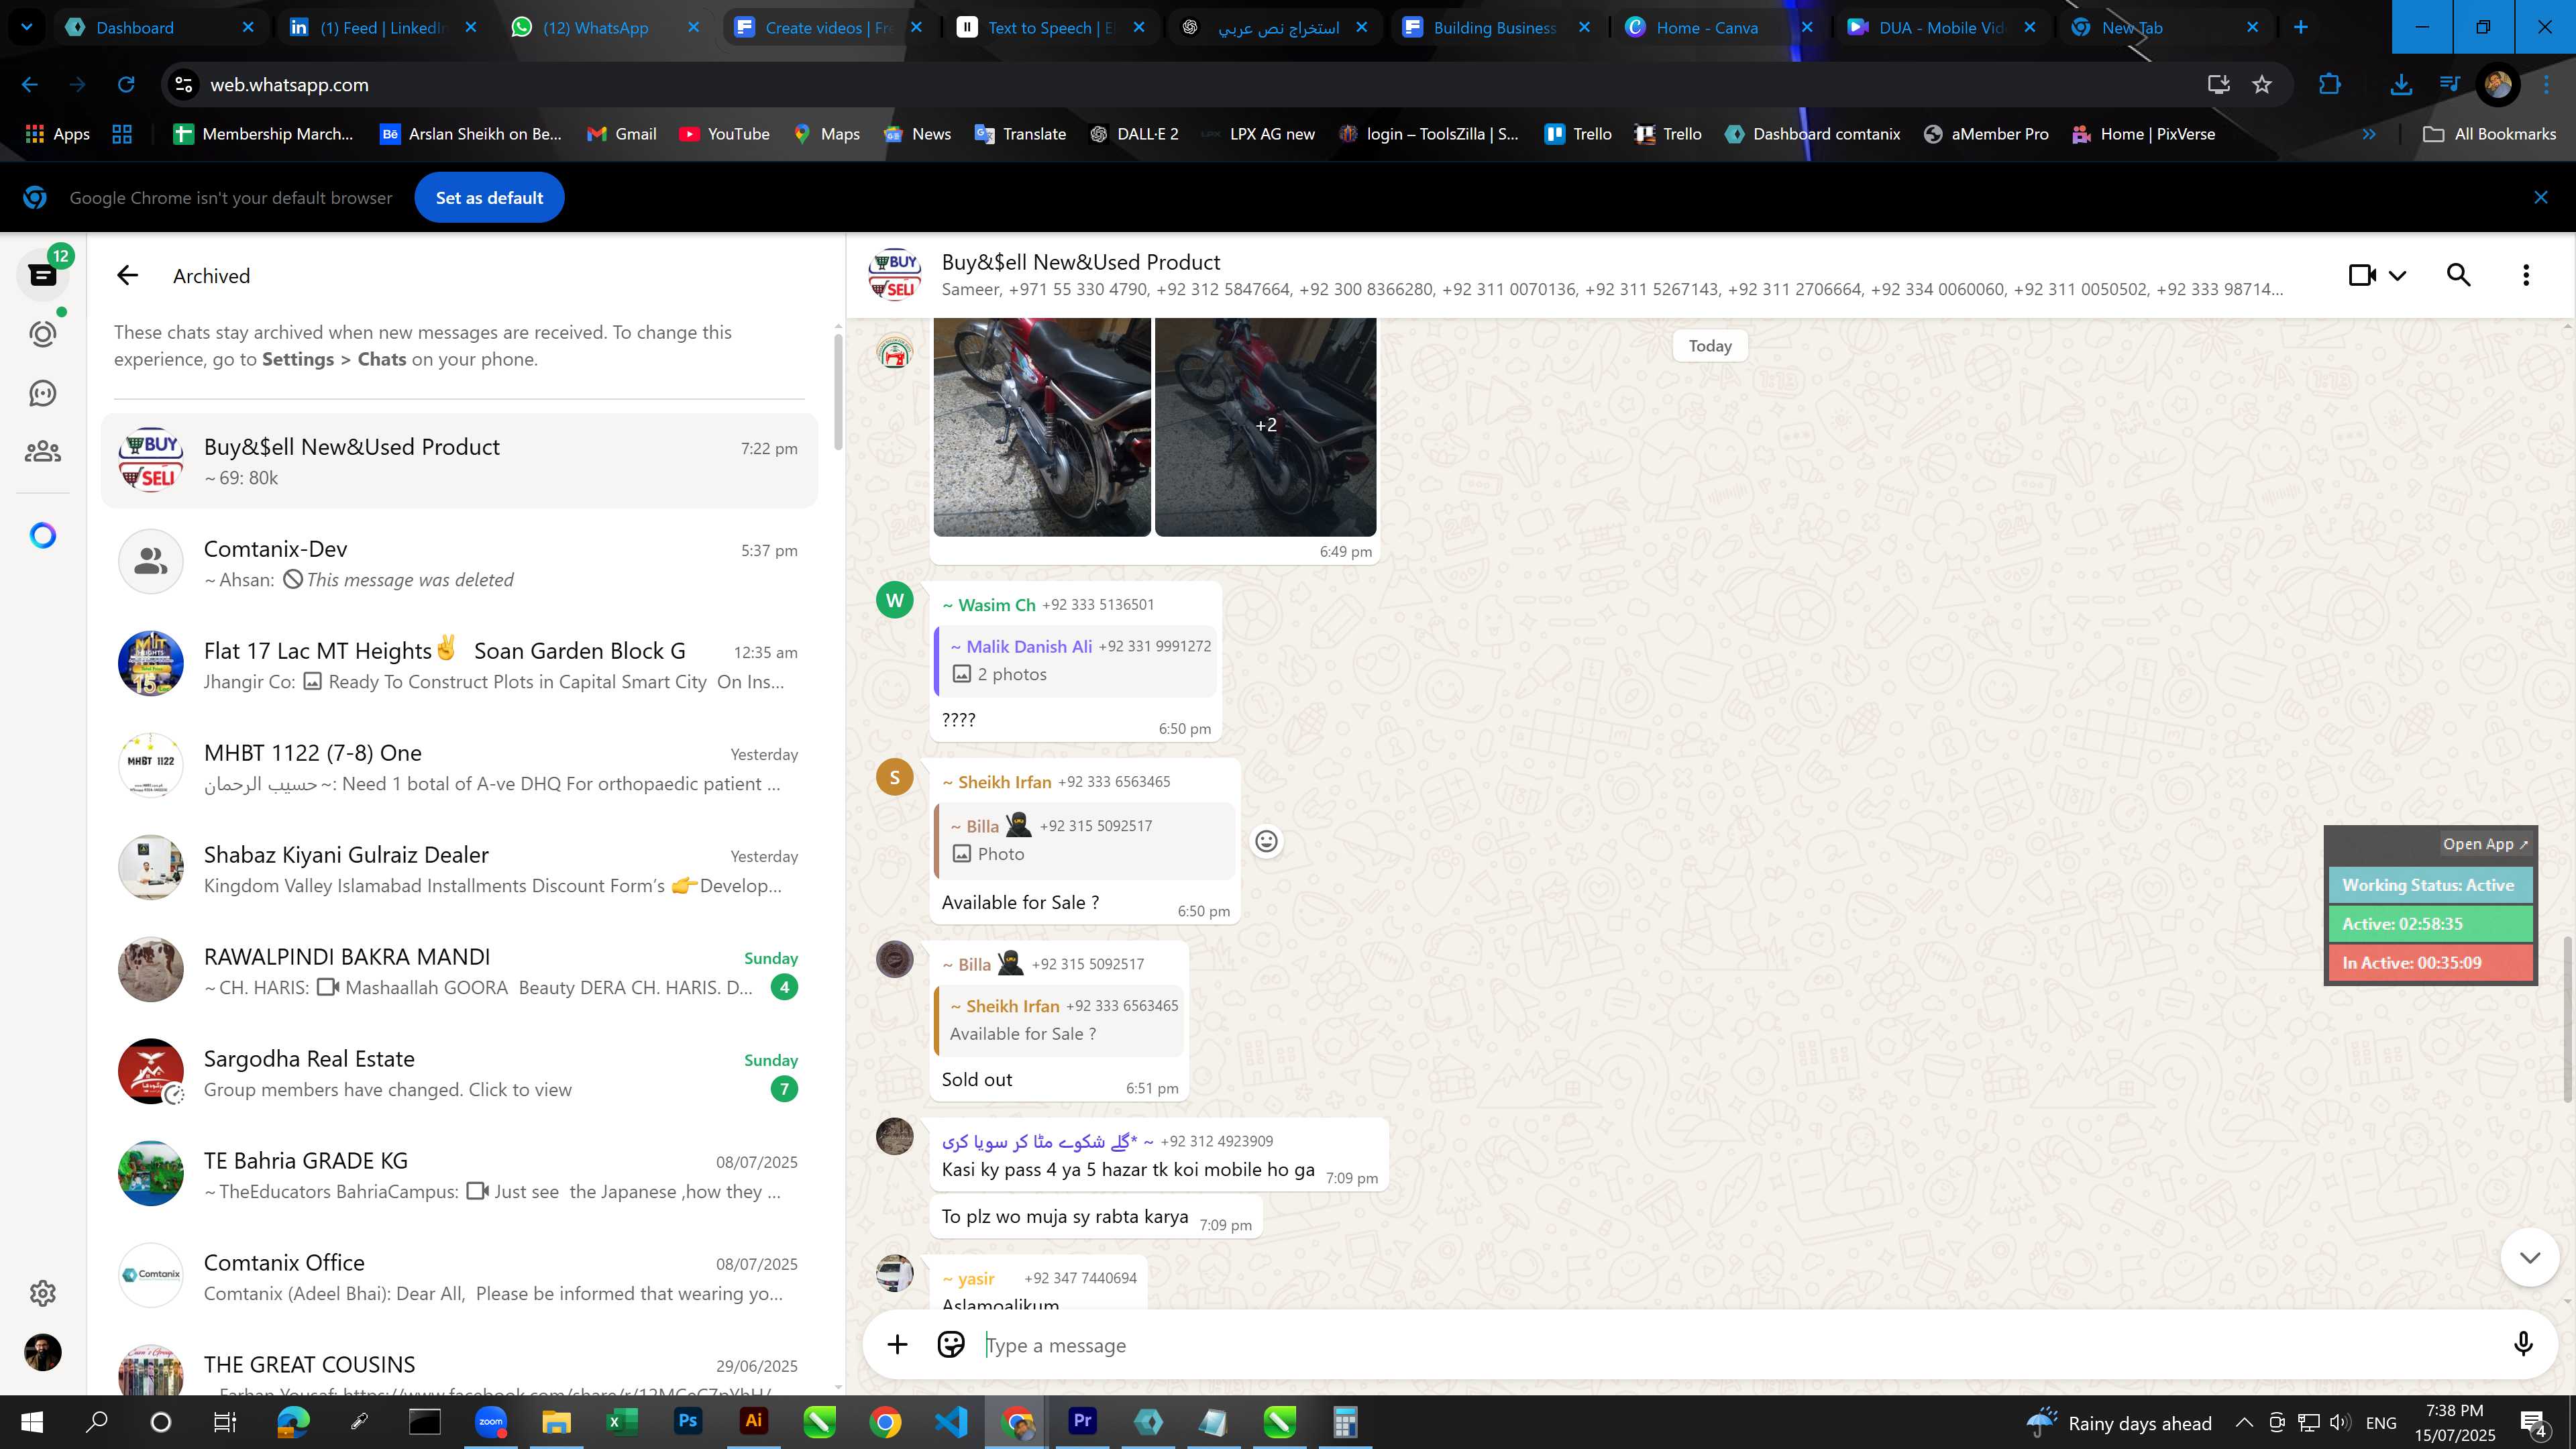This screenshot has height=1449, width=2576.
Task: Open Premiere Pro from the taskbar
Action: click(1082, 1421)
